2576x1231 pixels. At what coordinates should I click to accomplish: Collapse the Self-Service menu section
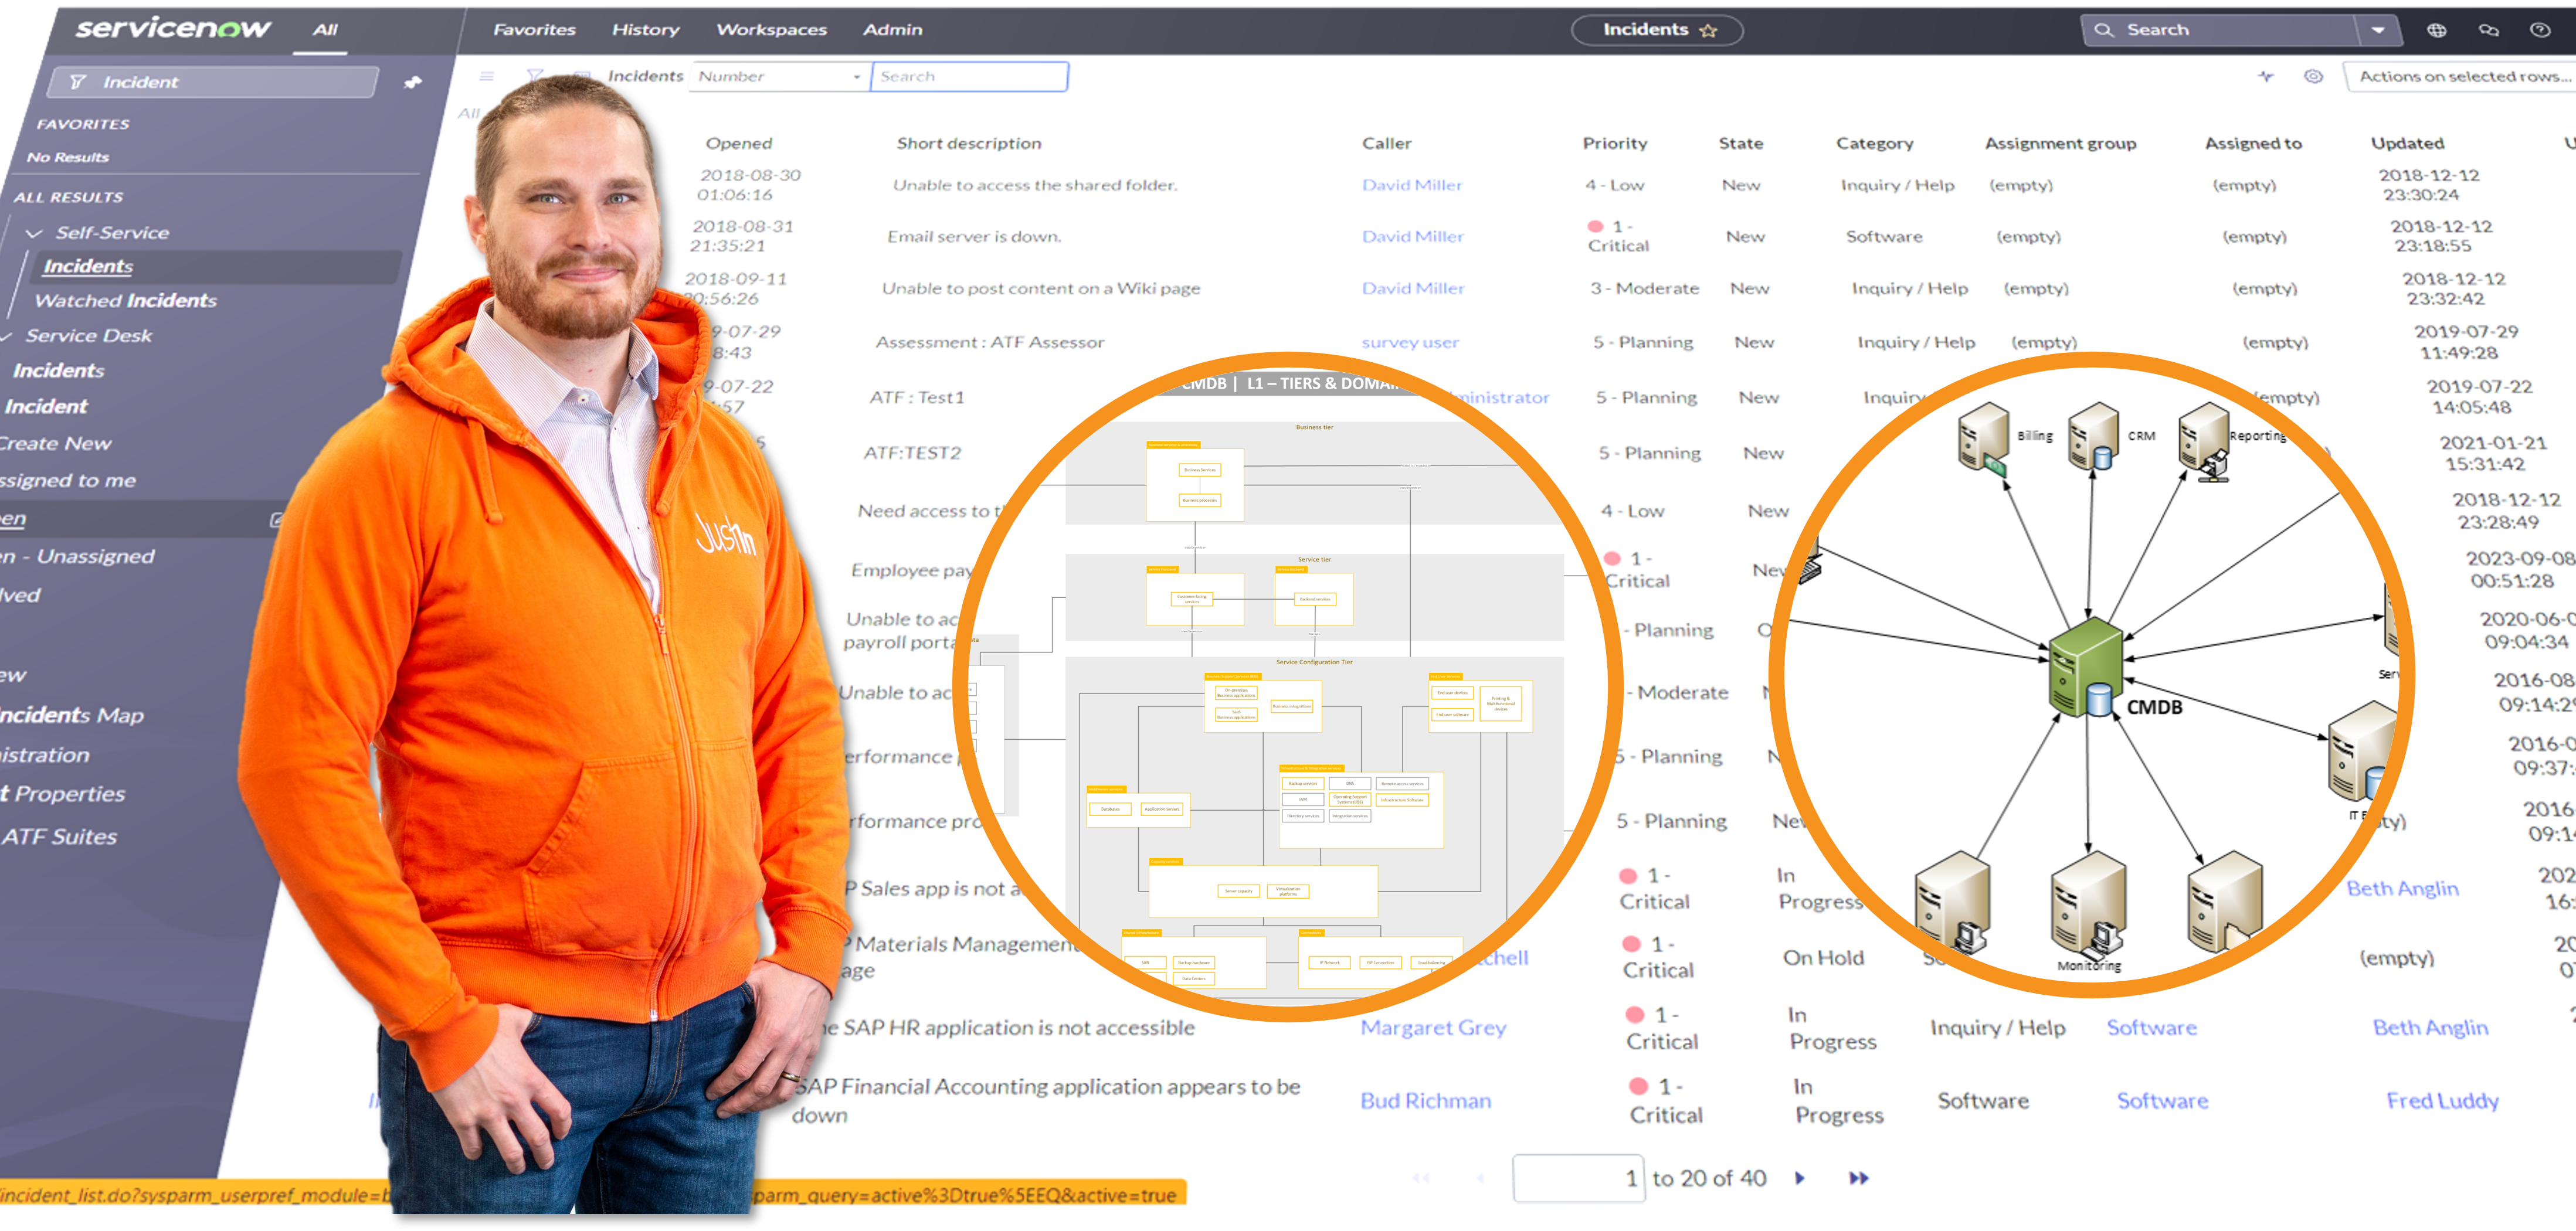35,233
